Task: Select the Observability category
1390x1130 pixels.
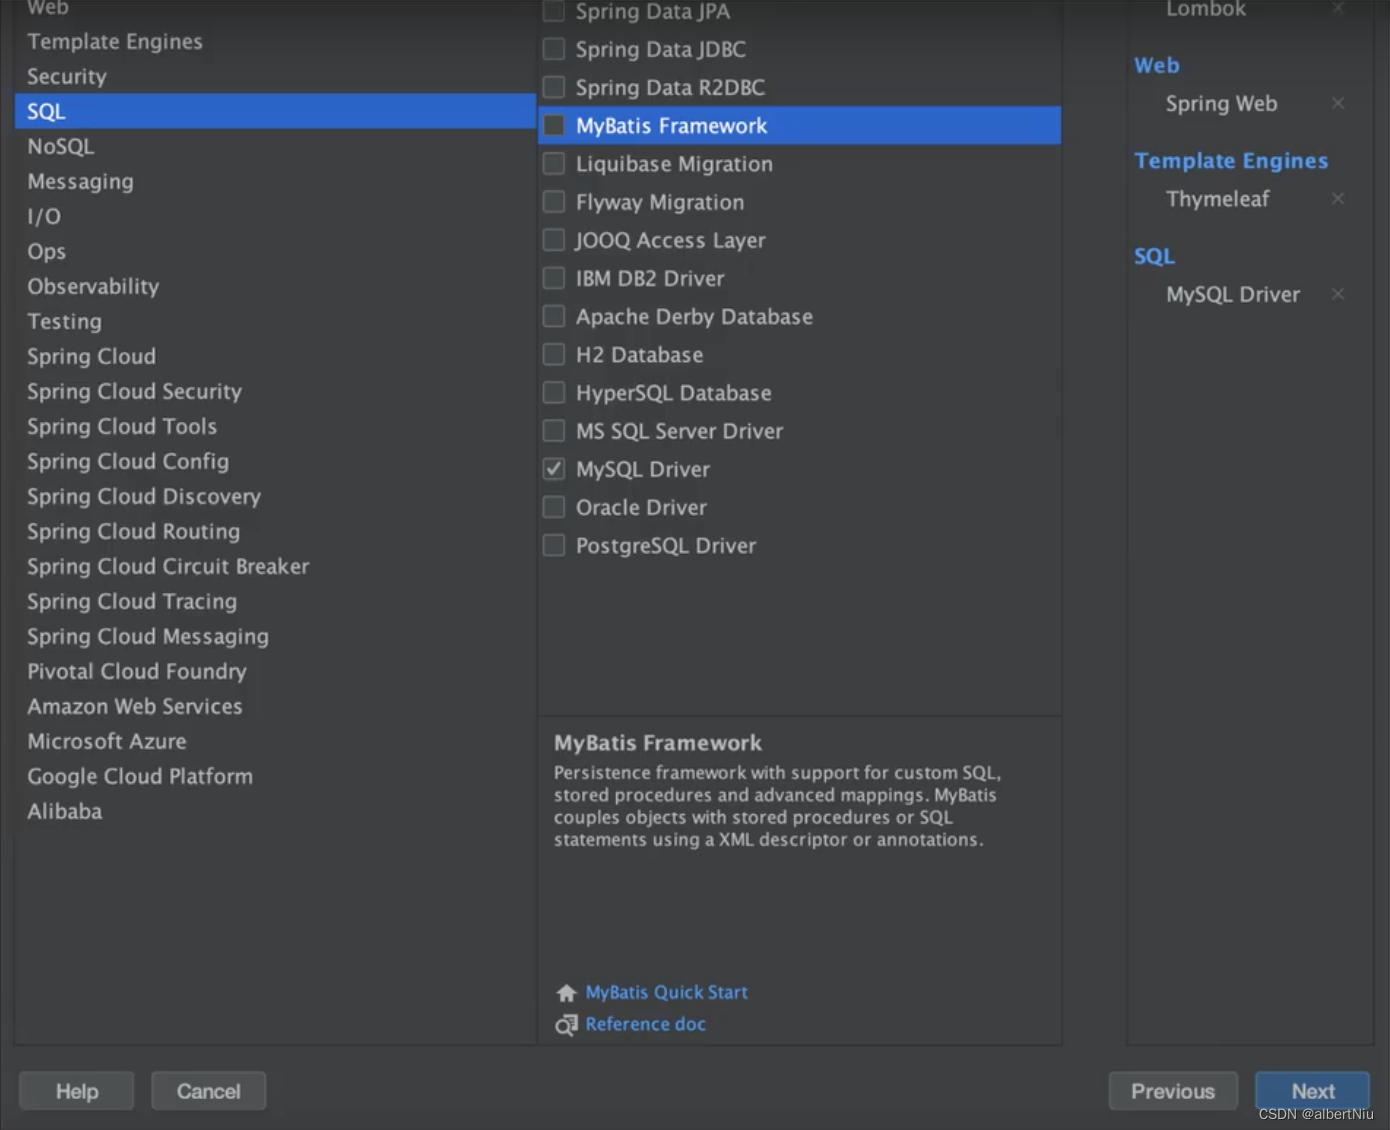Action: 275,287
